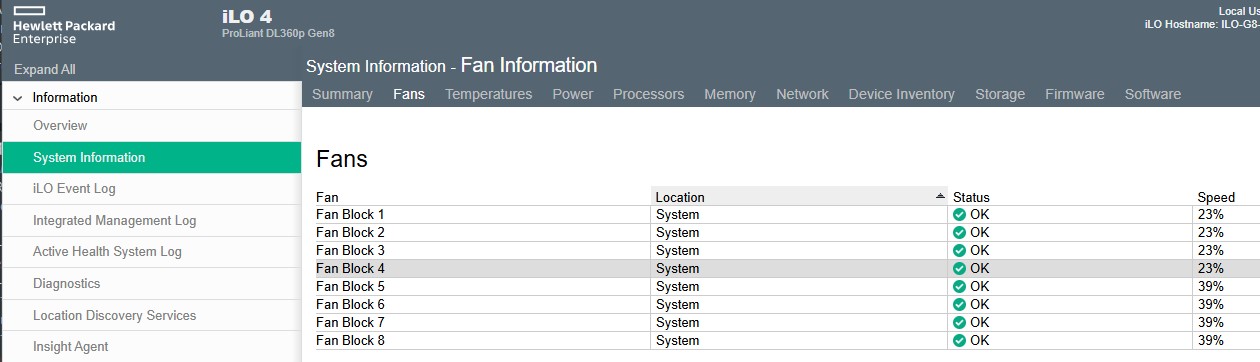Collapse the Information section chevron

point(18,98)
